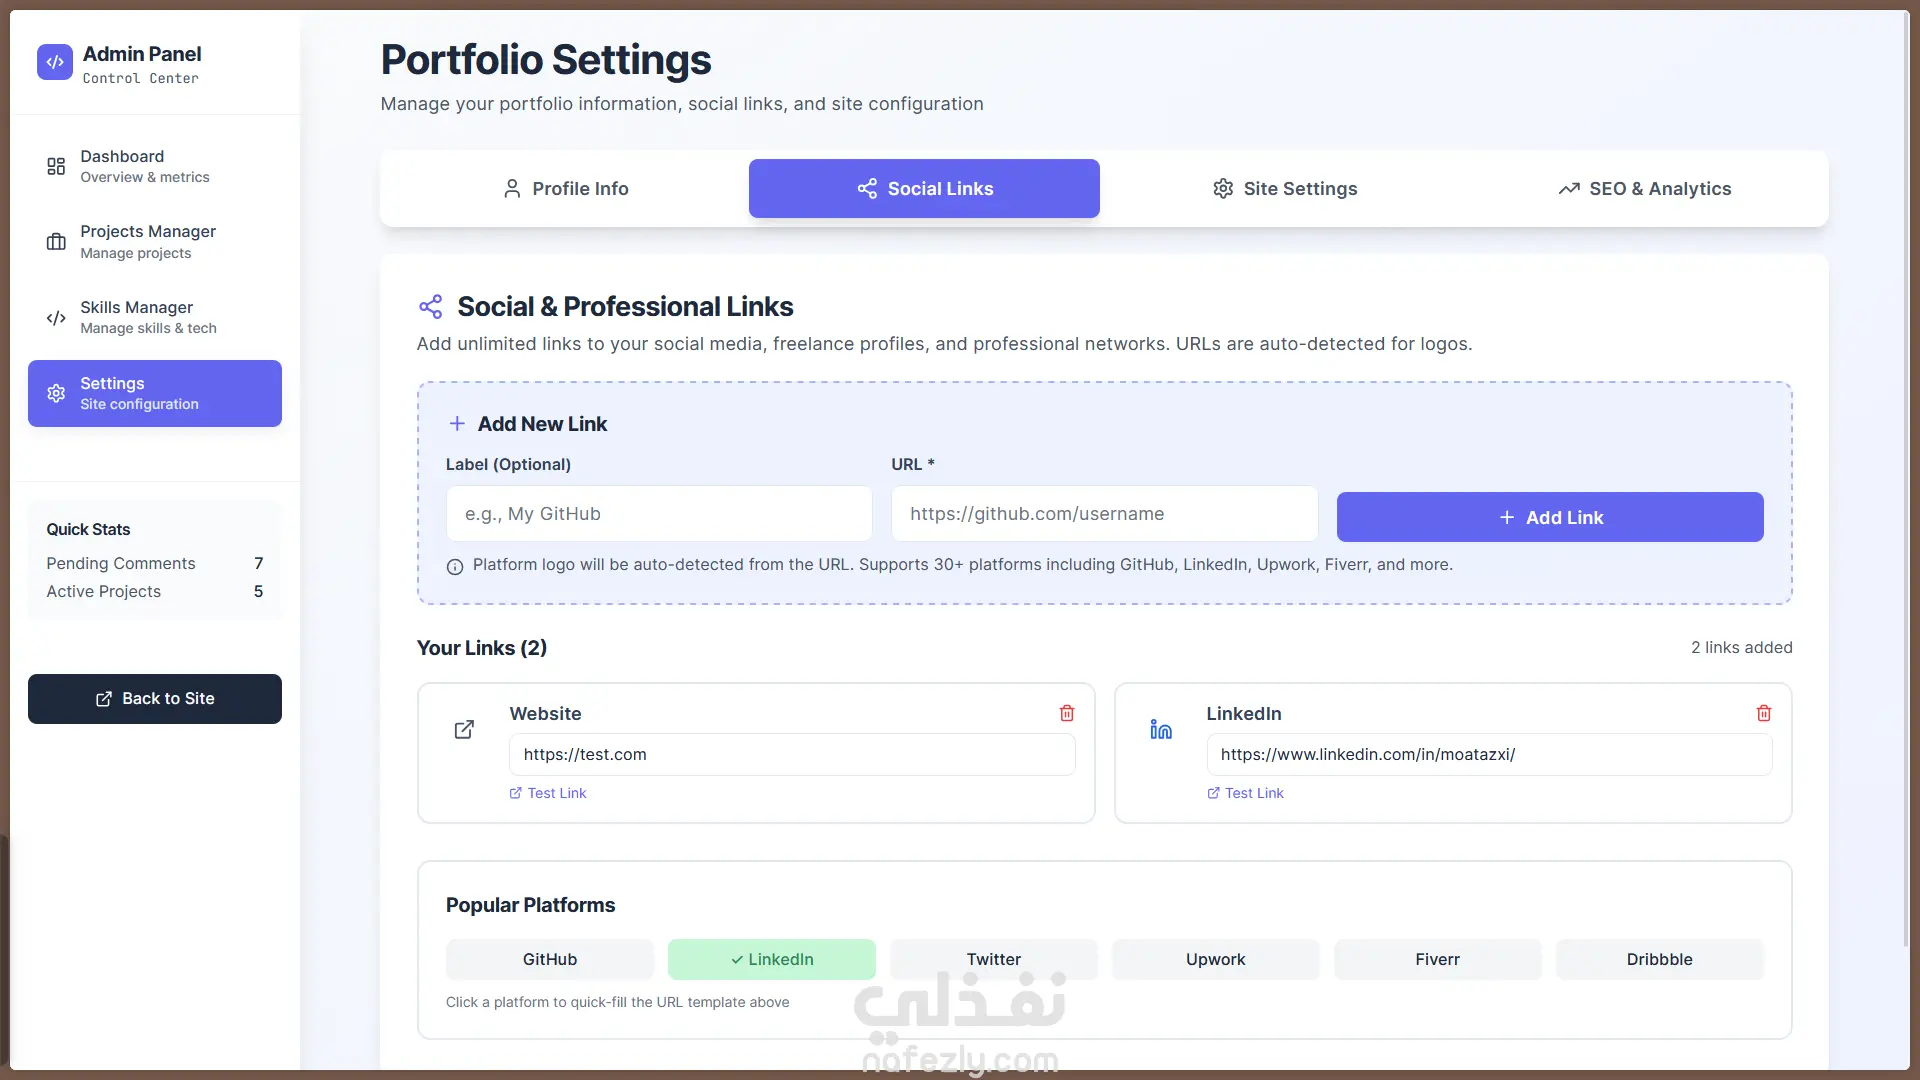Click the plus icon next to Add New Link

[457, 424]
